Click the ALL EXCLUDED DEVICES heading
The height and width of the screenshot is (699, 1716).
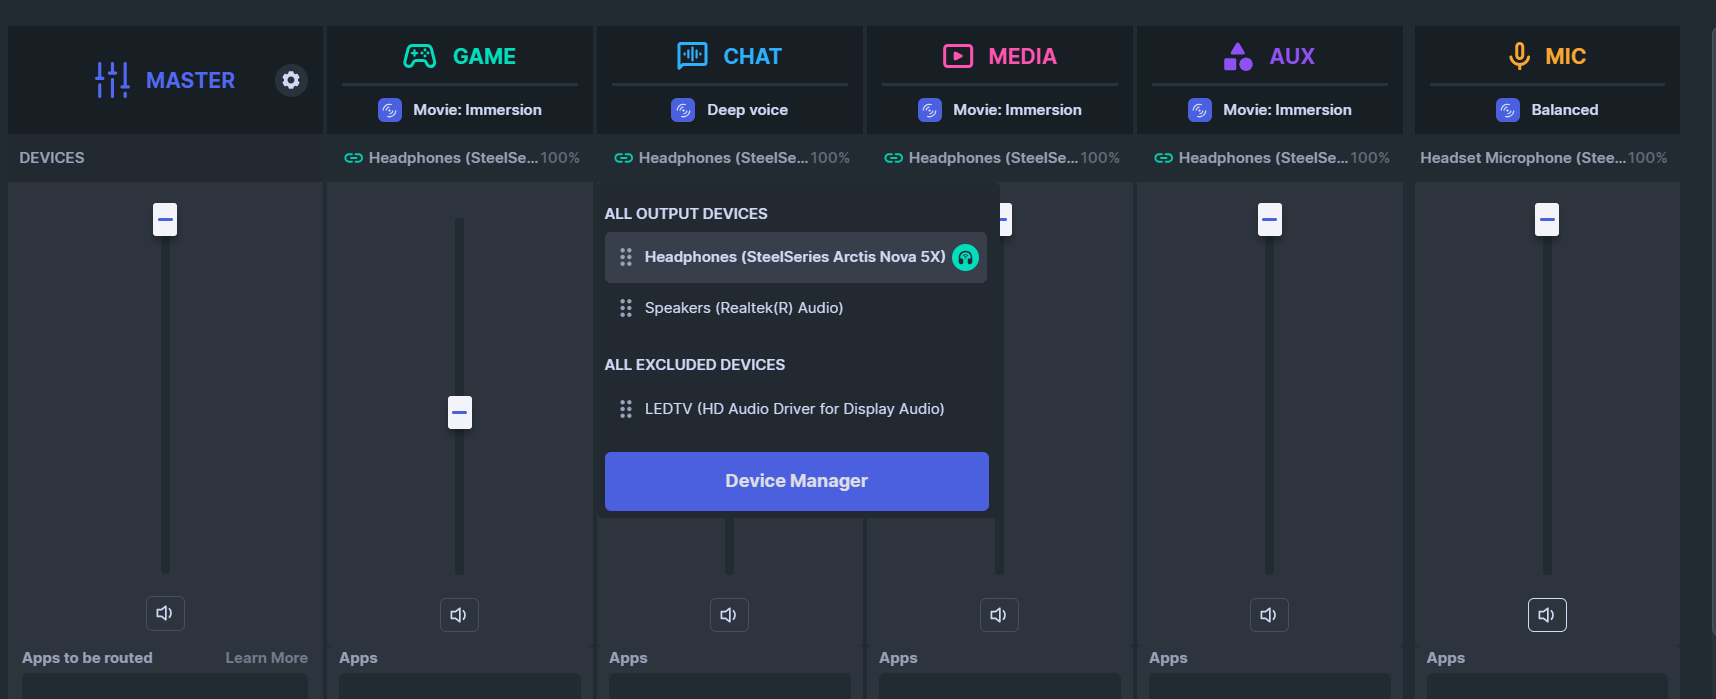pos(695,365)
